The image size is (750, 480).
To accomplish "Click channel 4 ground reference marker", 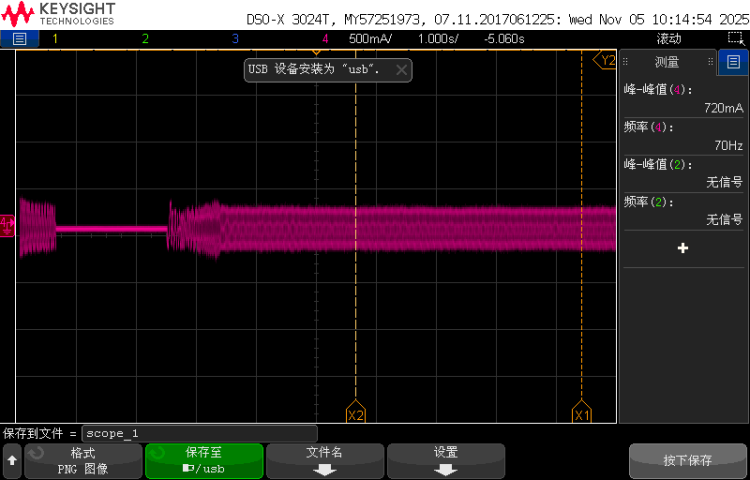I will coord(7,222).
